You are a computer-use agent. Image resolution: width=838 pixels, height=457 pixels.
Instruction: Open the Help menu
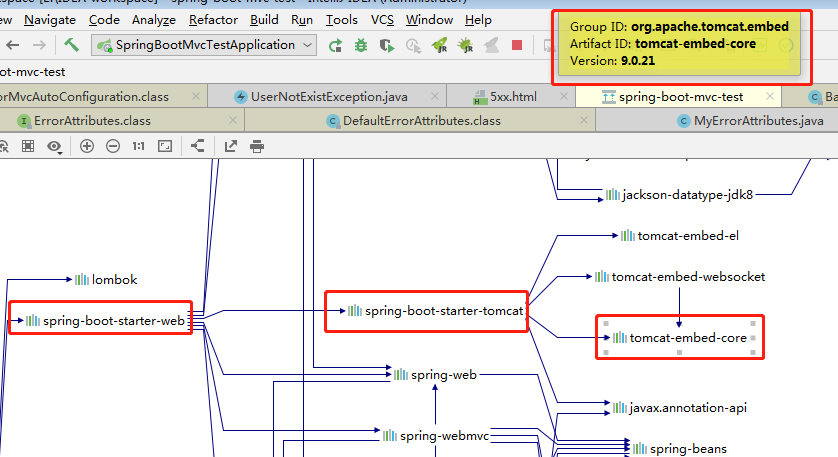tap(478, 20)
